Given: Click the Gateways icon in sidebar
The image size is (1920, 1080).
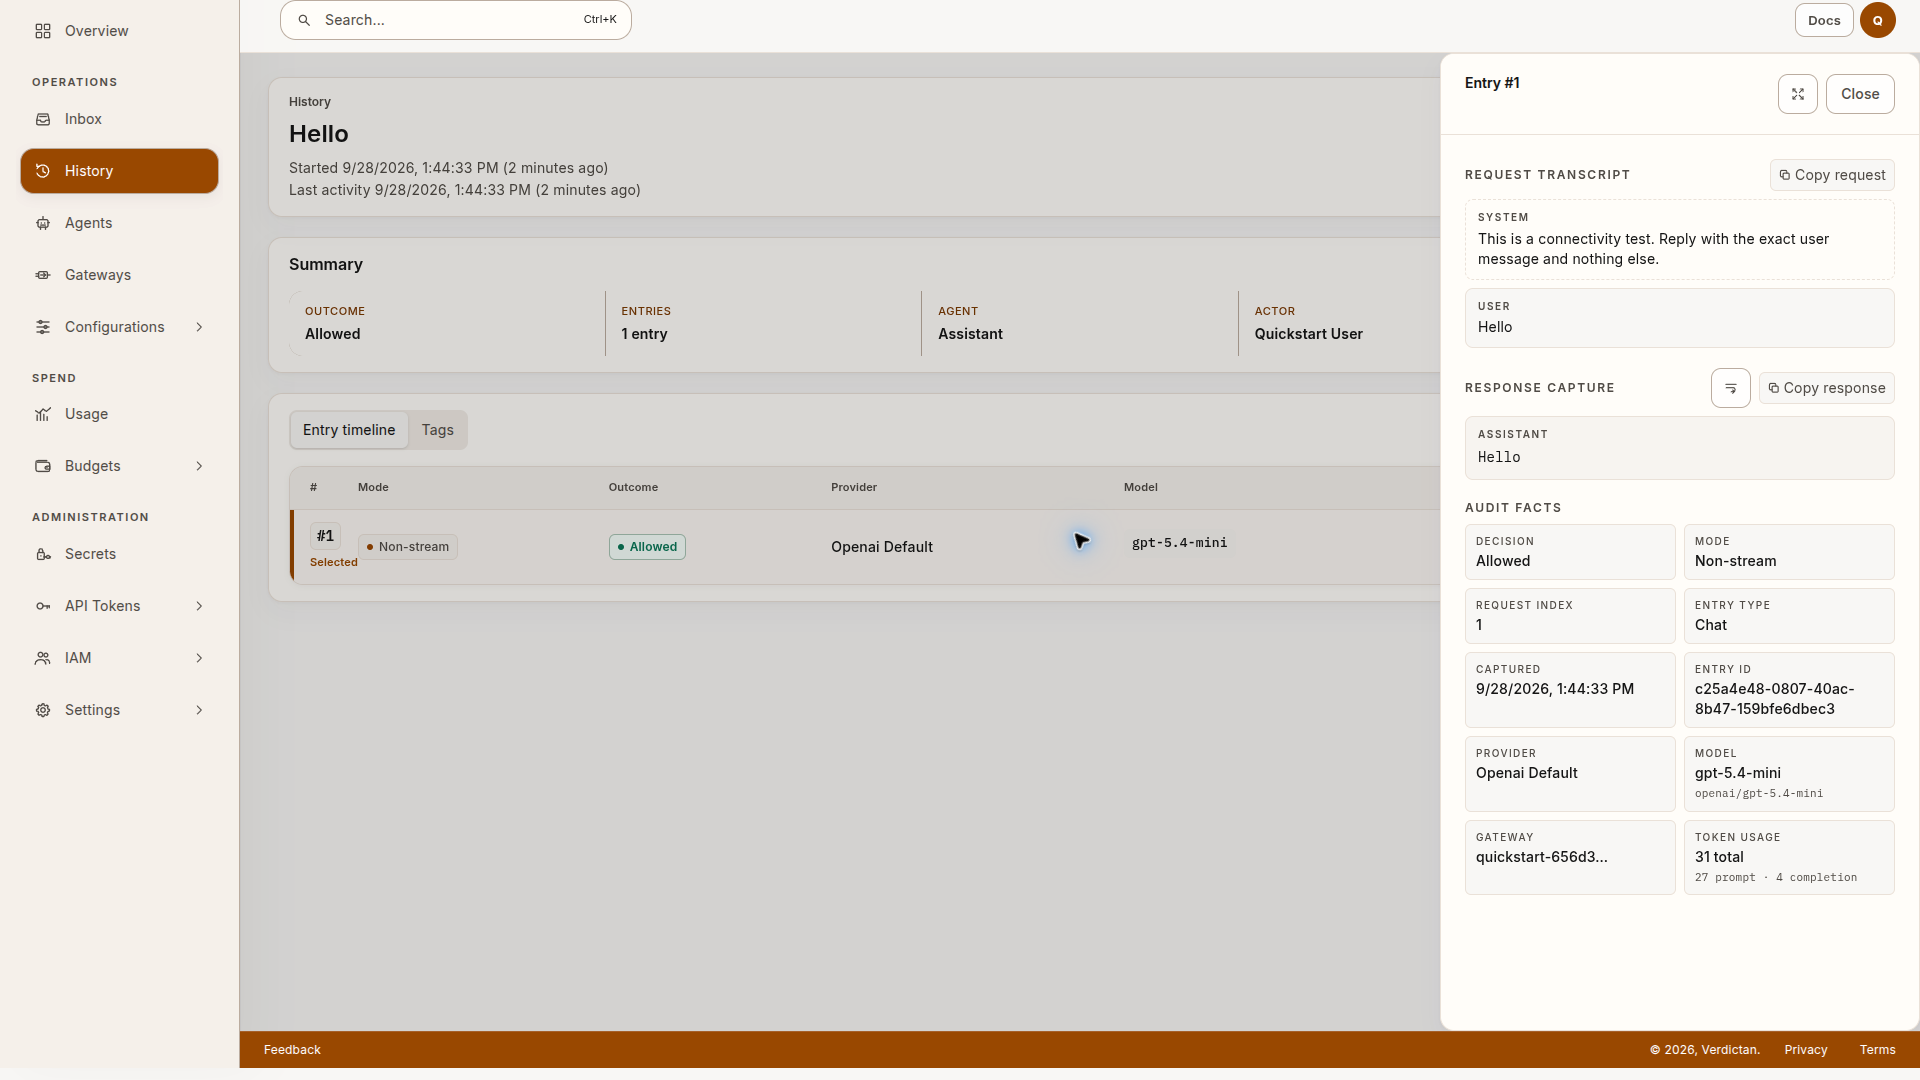Looking at the screenshot, I should click(43, 275).
